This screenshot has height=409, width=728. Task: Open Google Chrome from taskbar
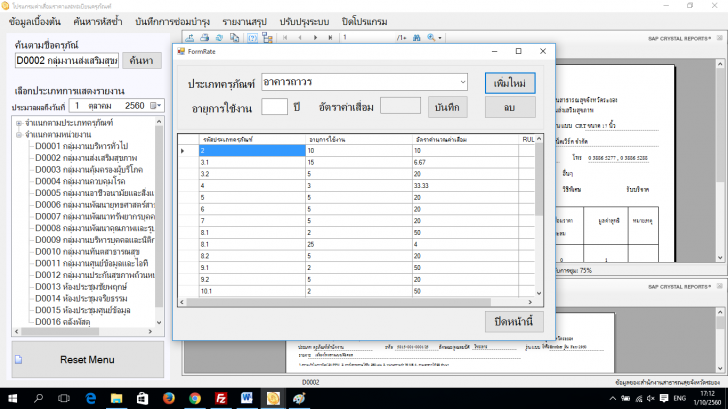195,398
